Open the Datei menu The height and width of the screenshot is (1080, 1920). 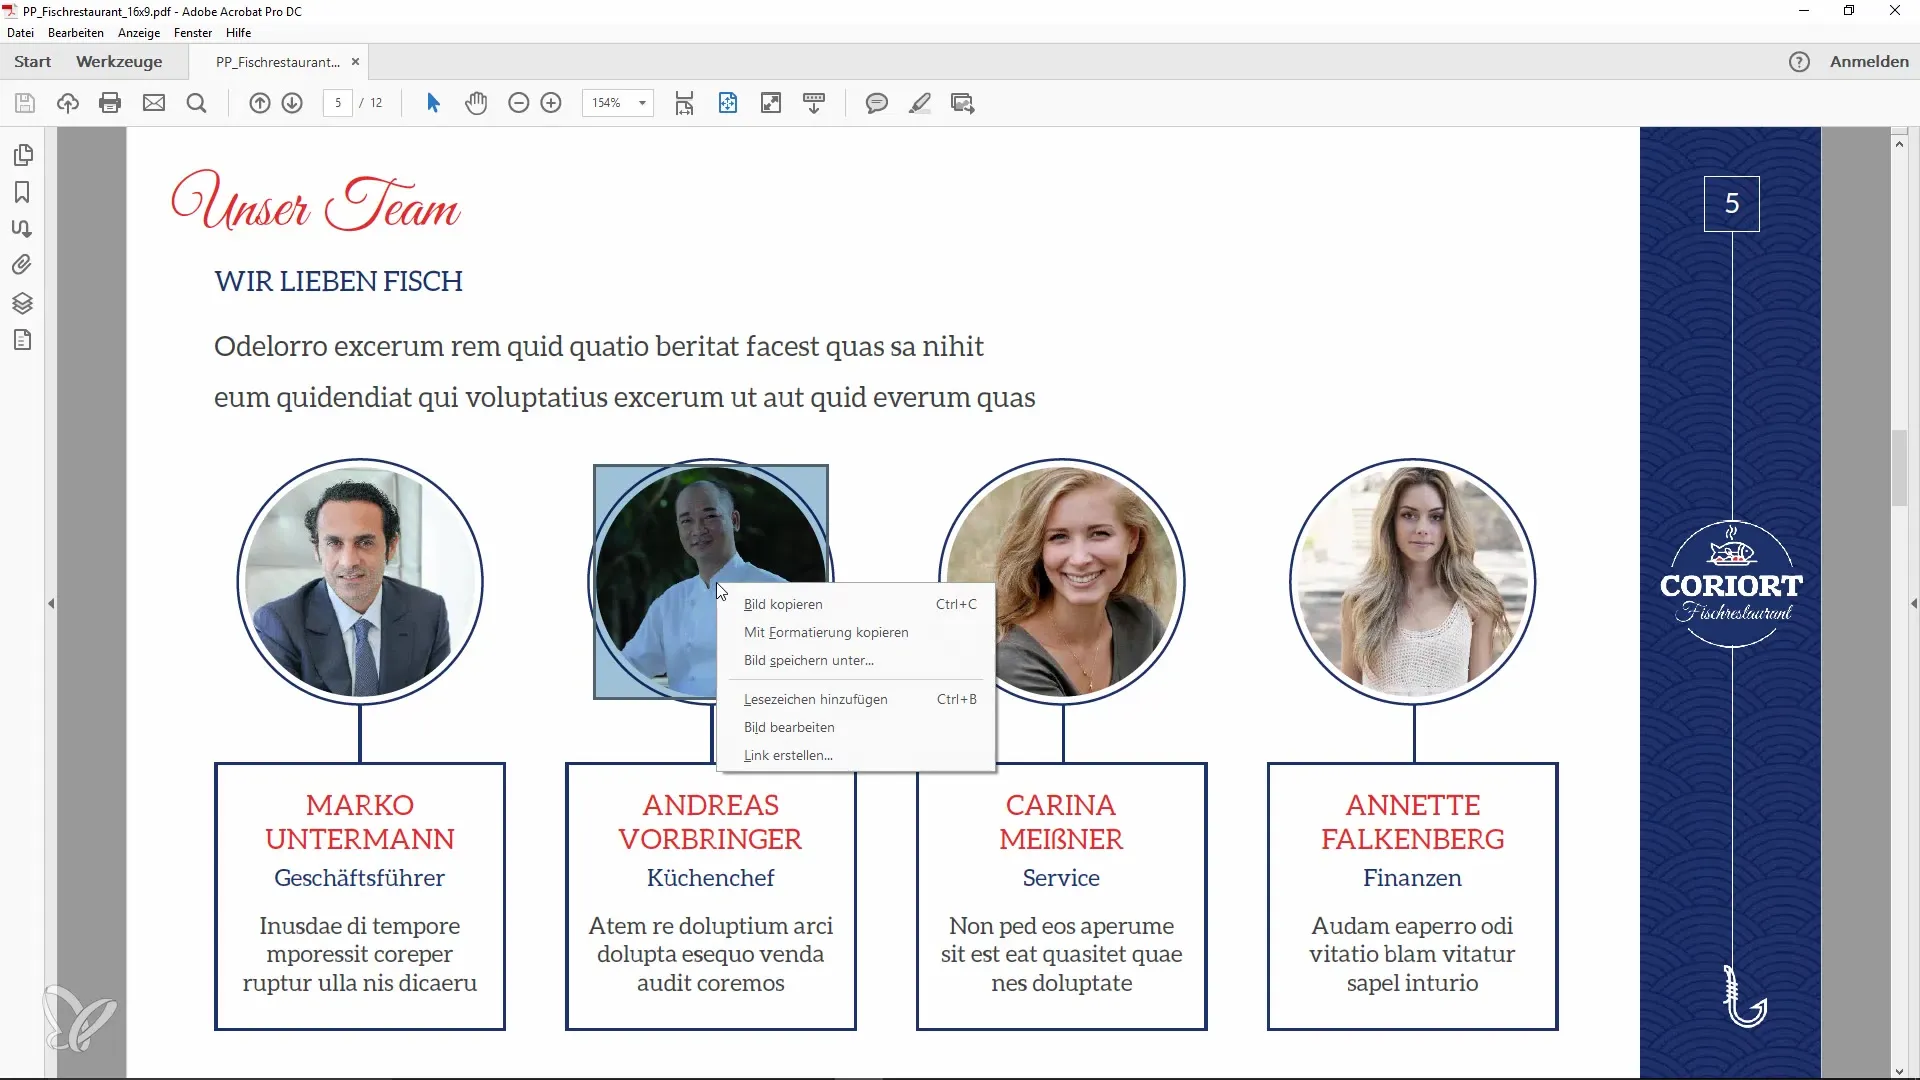tap(20, 33)
